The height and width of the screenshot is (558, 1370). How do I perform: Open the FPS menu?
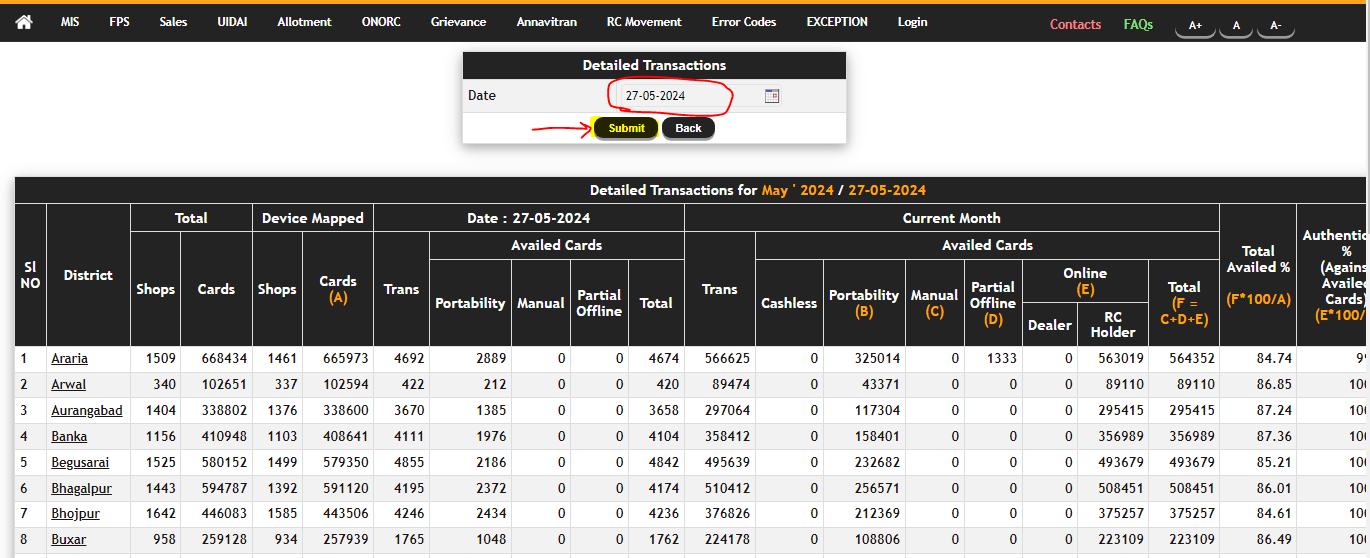119,22
